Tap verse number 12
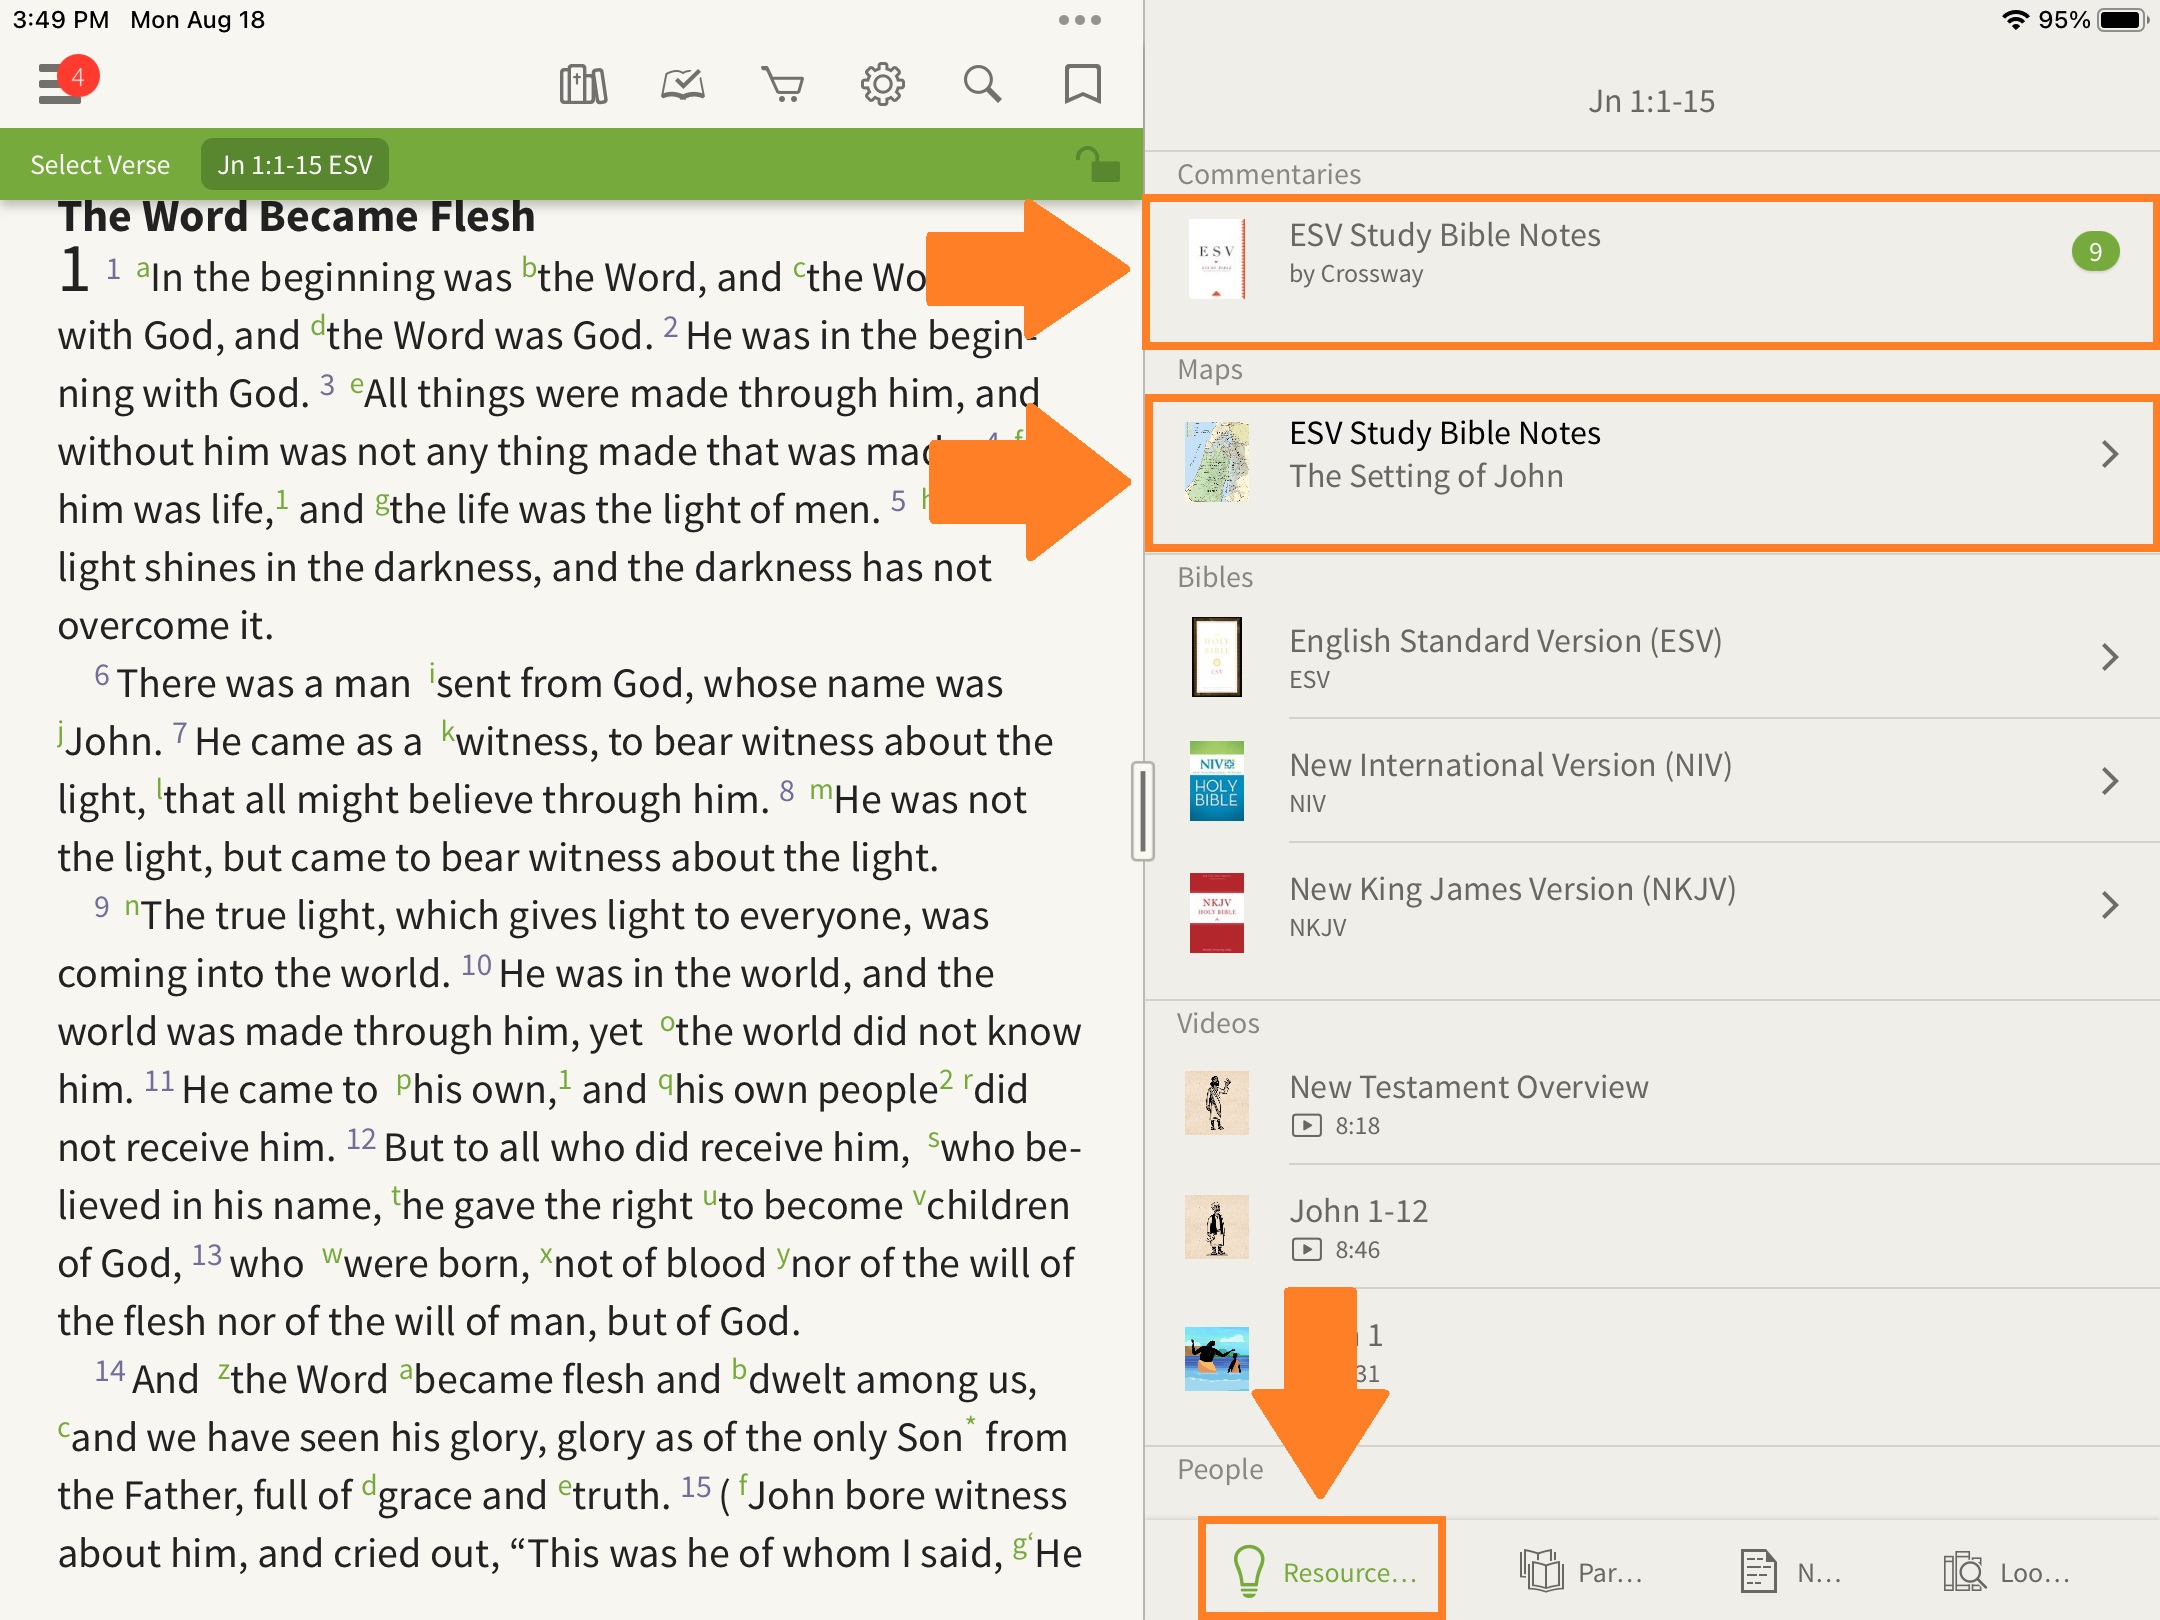 (x=361, y=1139)
